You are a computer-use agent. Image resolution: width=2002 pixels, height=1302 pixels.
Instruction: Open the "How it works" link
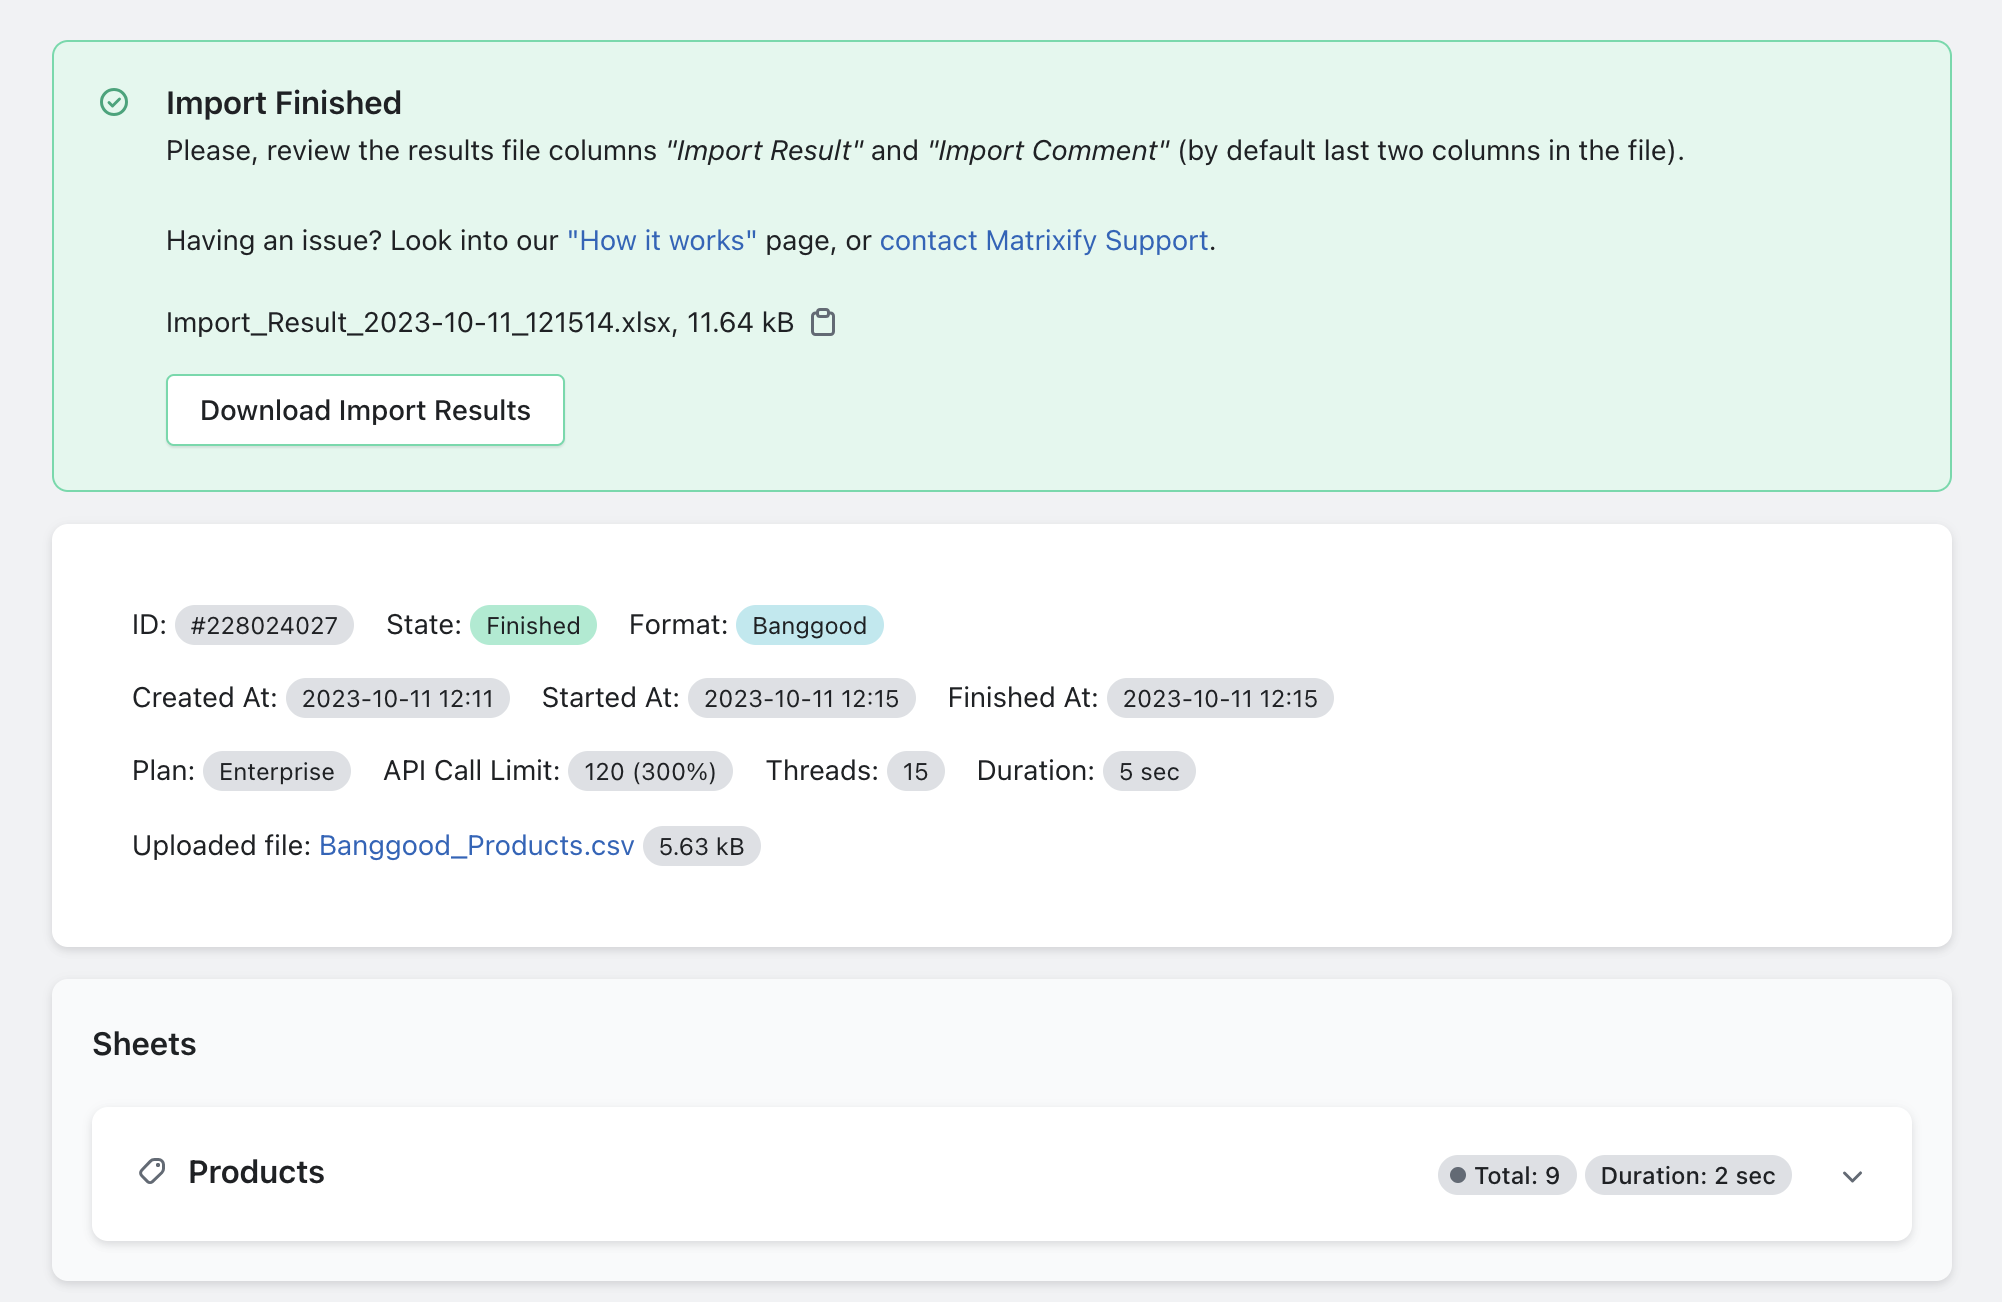660,240
